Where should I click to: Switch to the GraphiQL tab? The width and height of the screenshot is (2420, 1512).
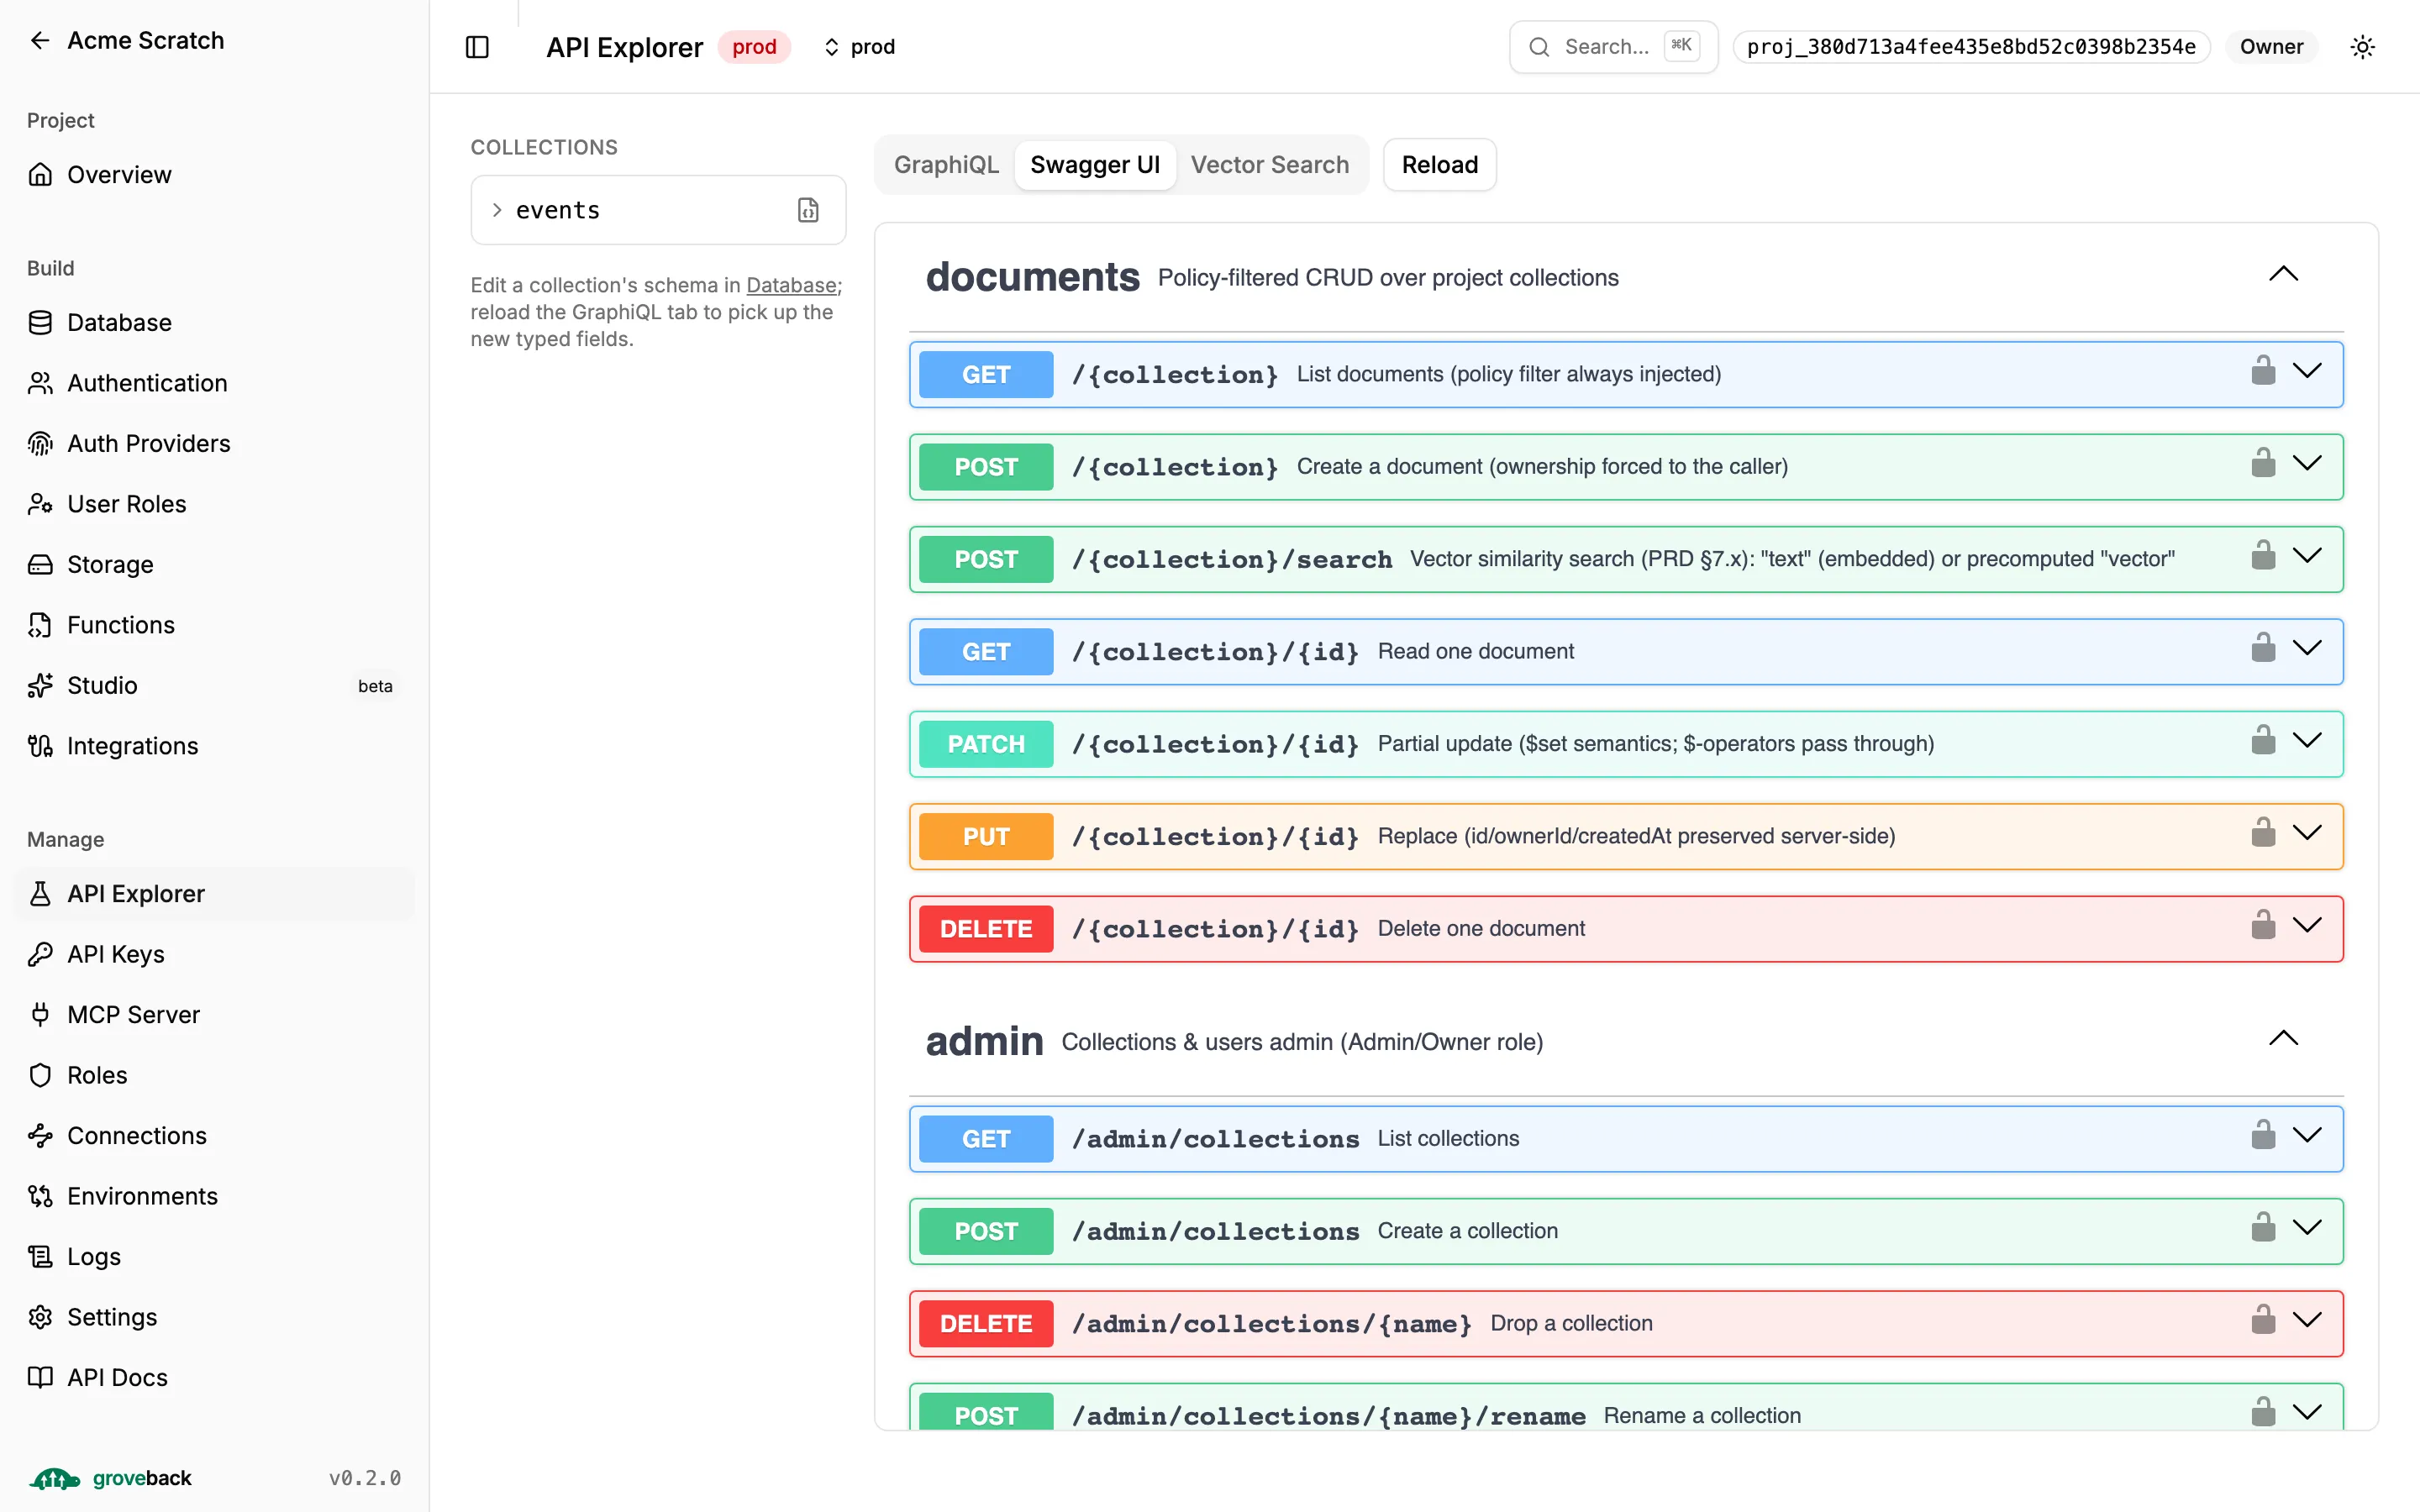pos(945,165)
